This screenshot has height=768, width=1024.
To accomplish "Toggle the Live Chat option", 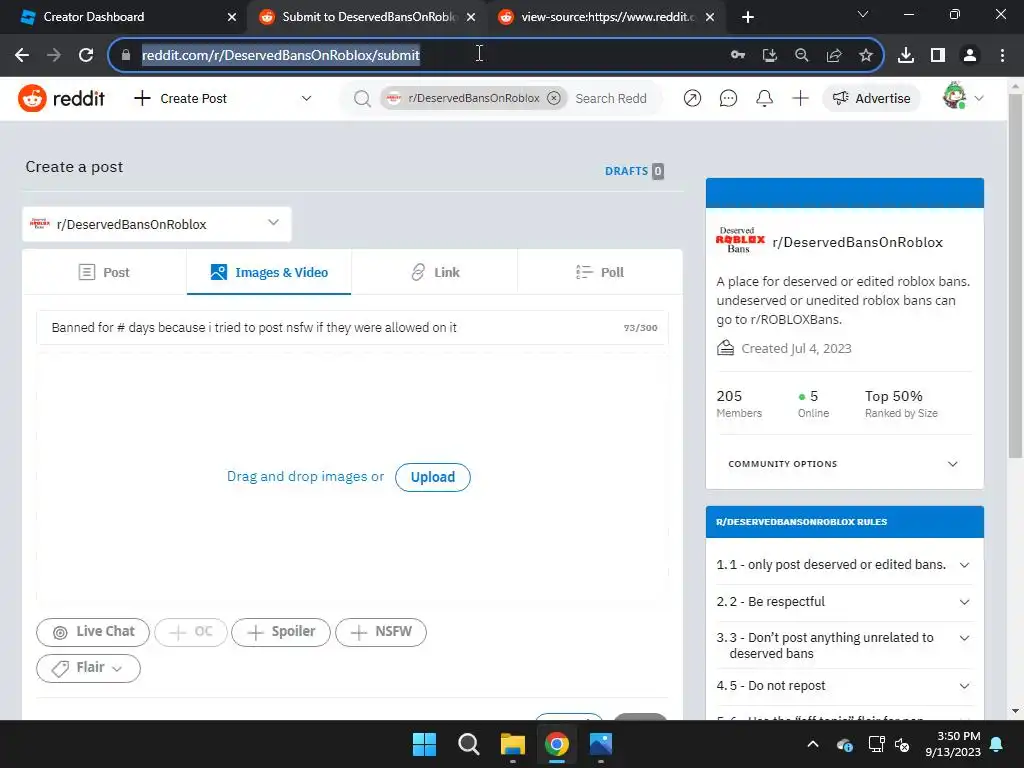I will coord(93,632).
